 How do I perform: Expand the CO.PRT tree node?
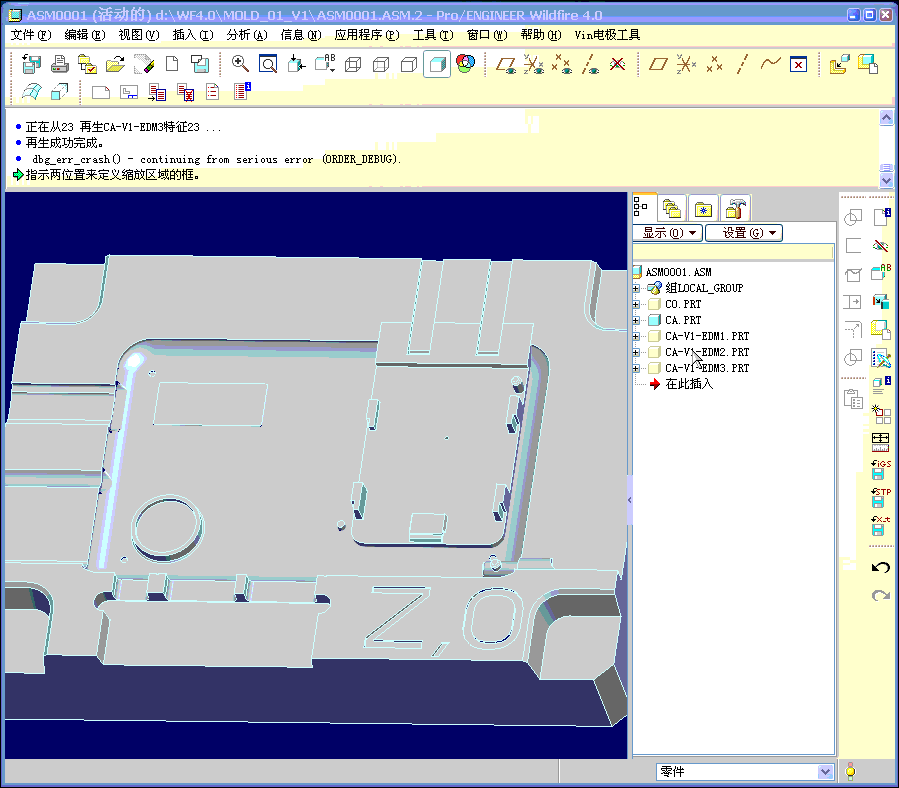point(636,304)
